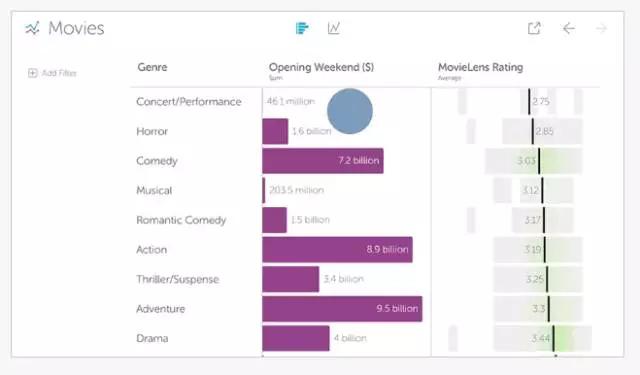This screenshot has width=640, height=375.
Task: Switch to the bar chart view icon
Action: click(302, 28)
